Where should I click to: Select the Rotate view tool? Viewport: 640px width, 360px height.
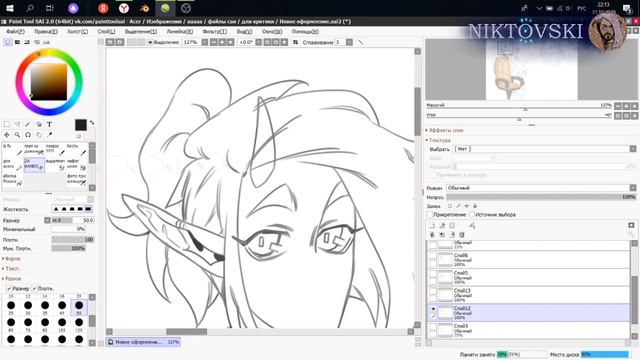(28, 135)
